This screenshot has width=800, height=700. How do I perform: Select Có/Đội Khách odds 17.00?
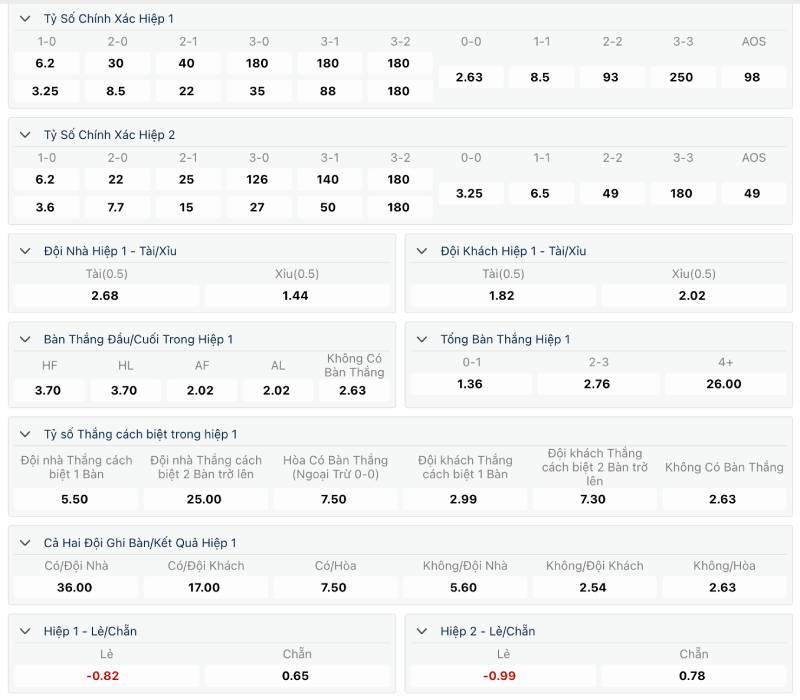pos(205,587)
